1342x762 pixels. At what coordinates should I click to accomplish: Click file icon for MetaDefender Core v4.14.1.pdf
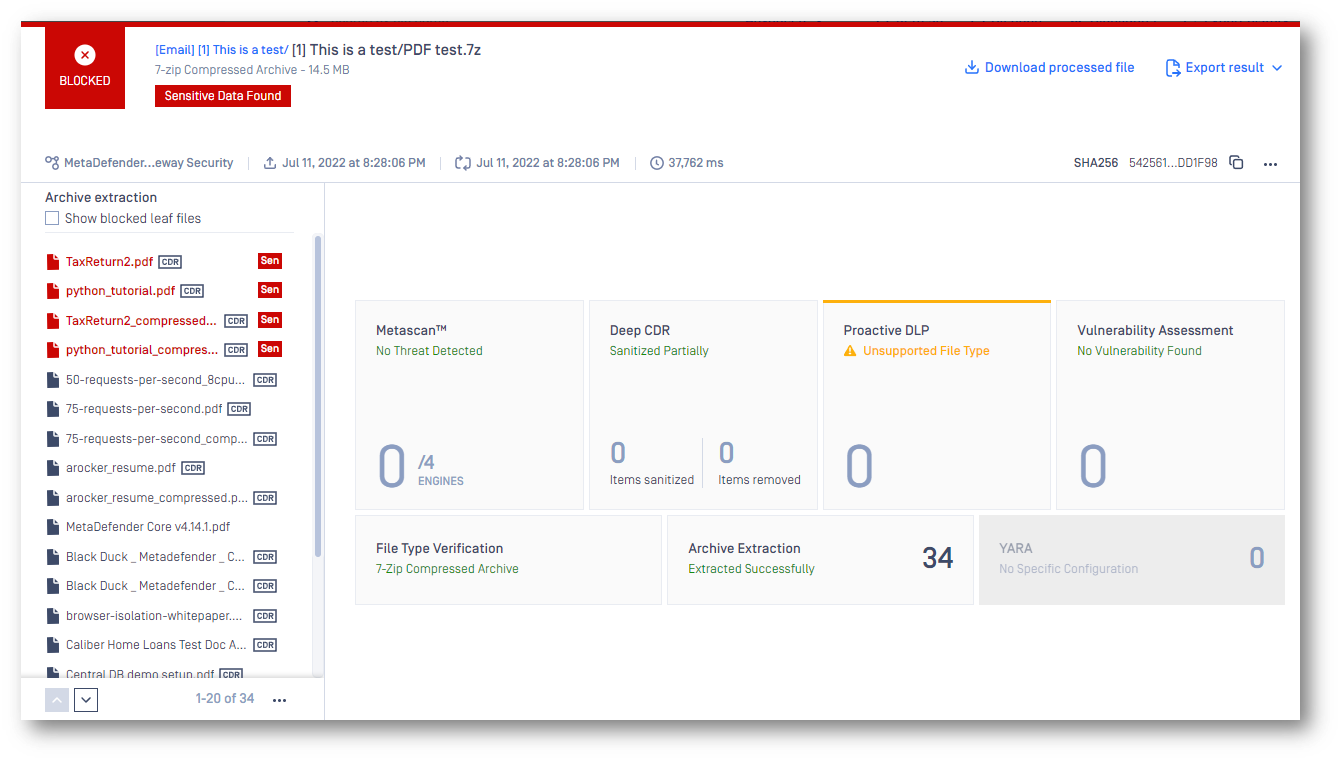[x=53, y=527]
